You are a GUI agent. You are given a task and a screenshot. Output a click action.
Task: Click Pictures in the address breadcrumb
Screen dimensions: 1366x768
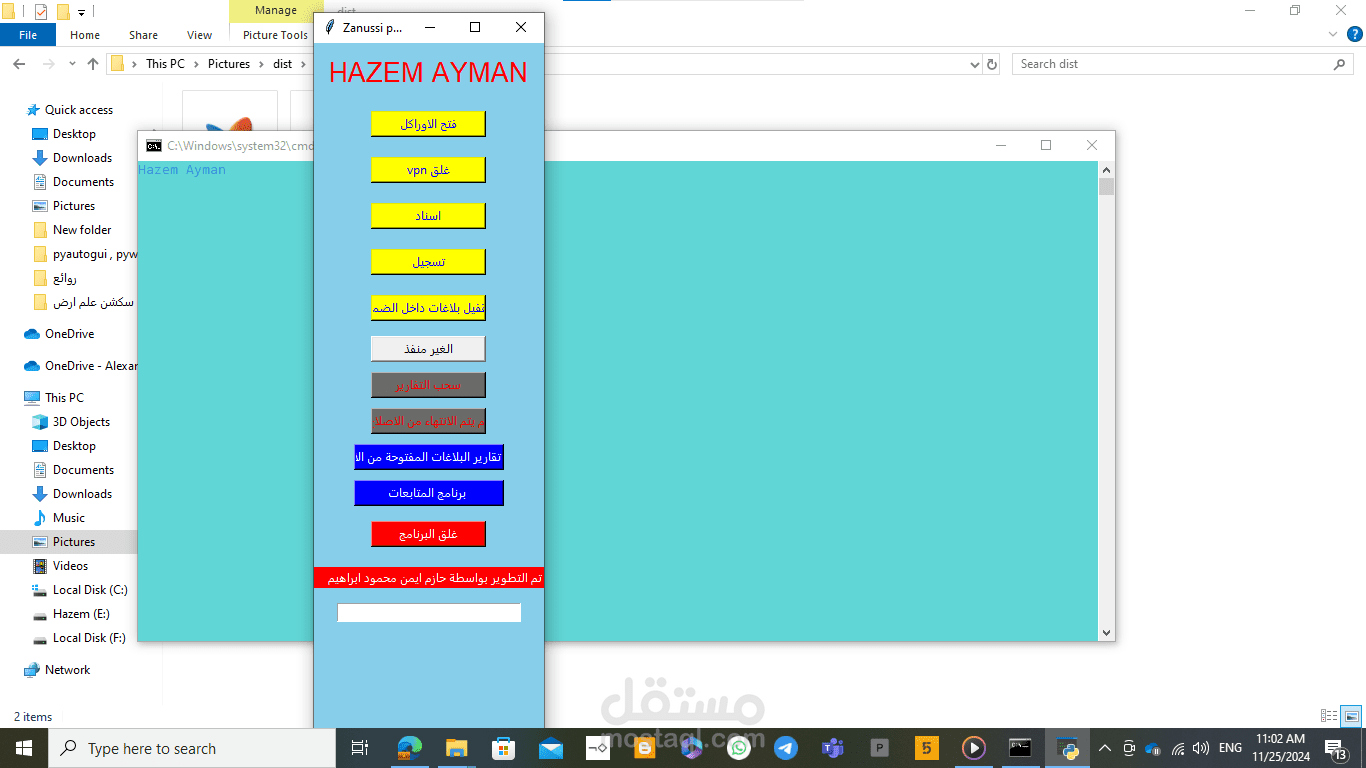[229, 64]
